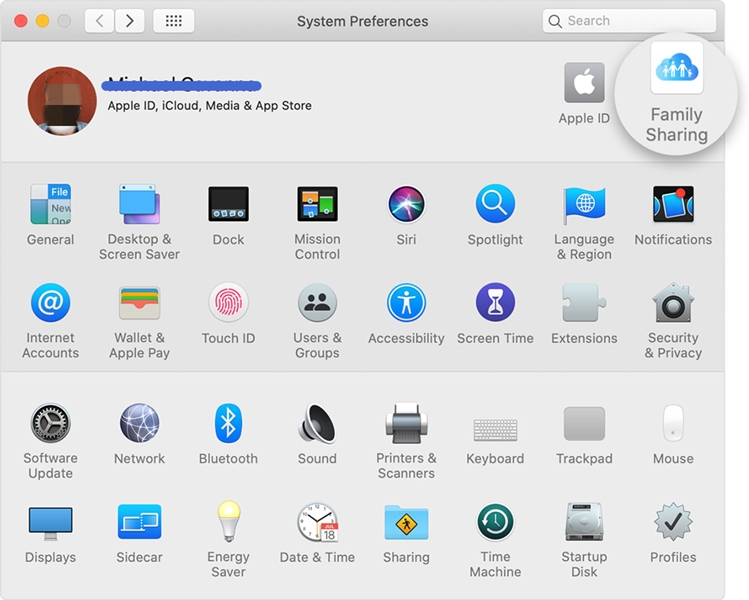
Task: Click the user profile picture
Action: (62, 101)
